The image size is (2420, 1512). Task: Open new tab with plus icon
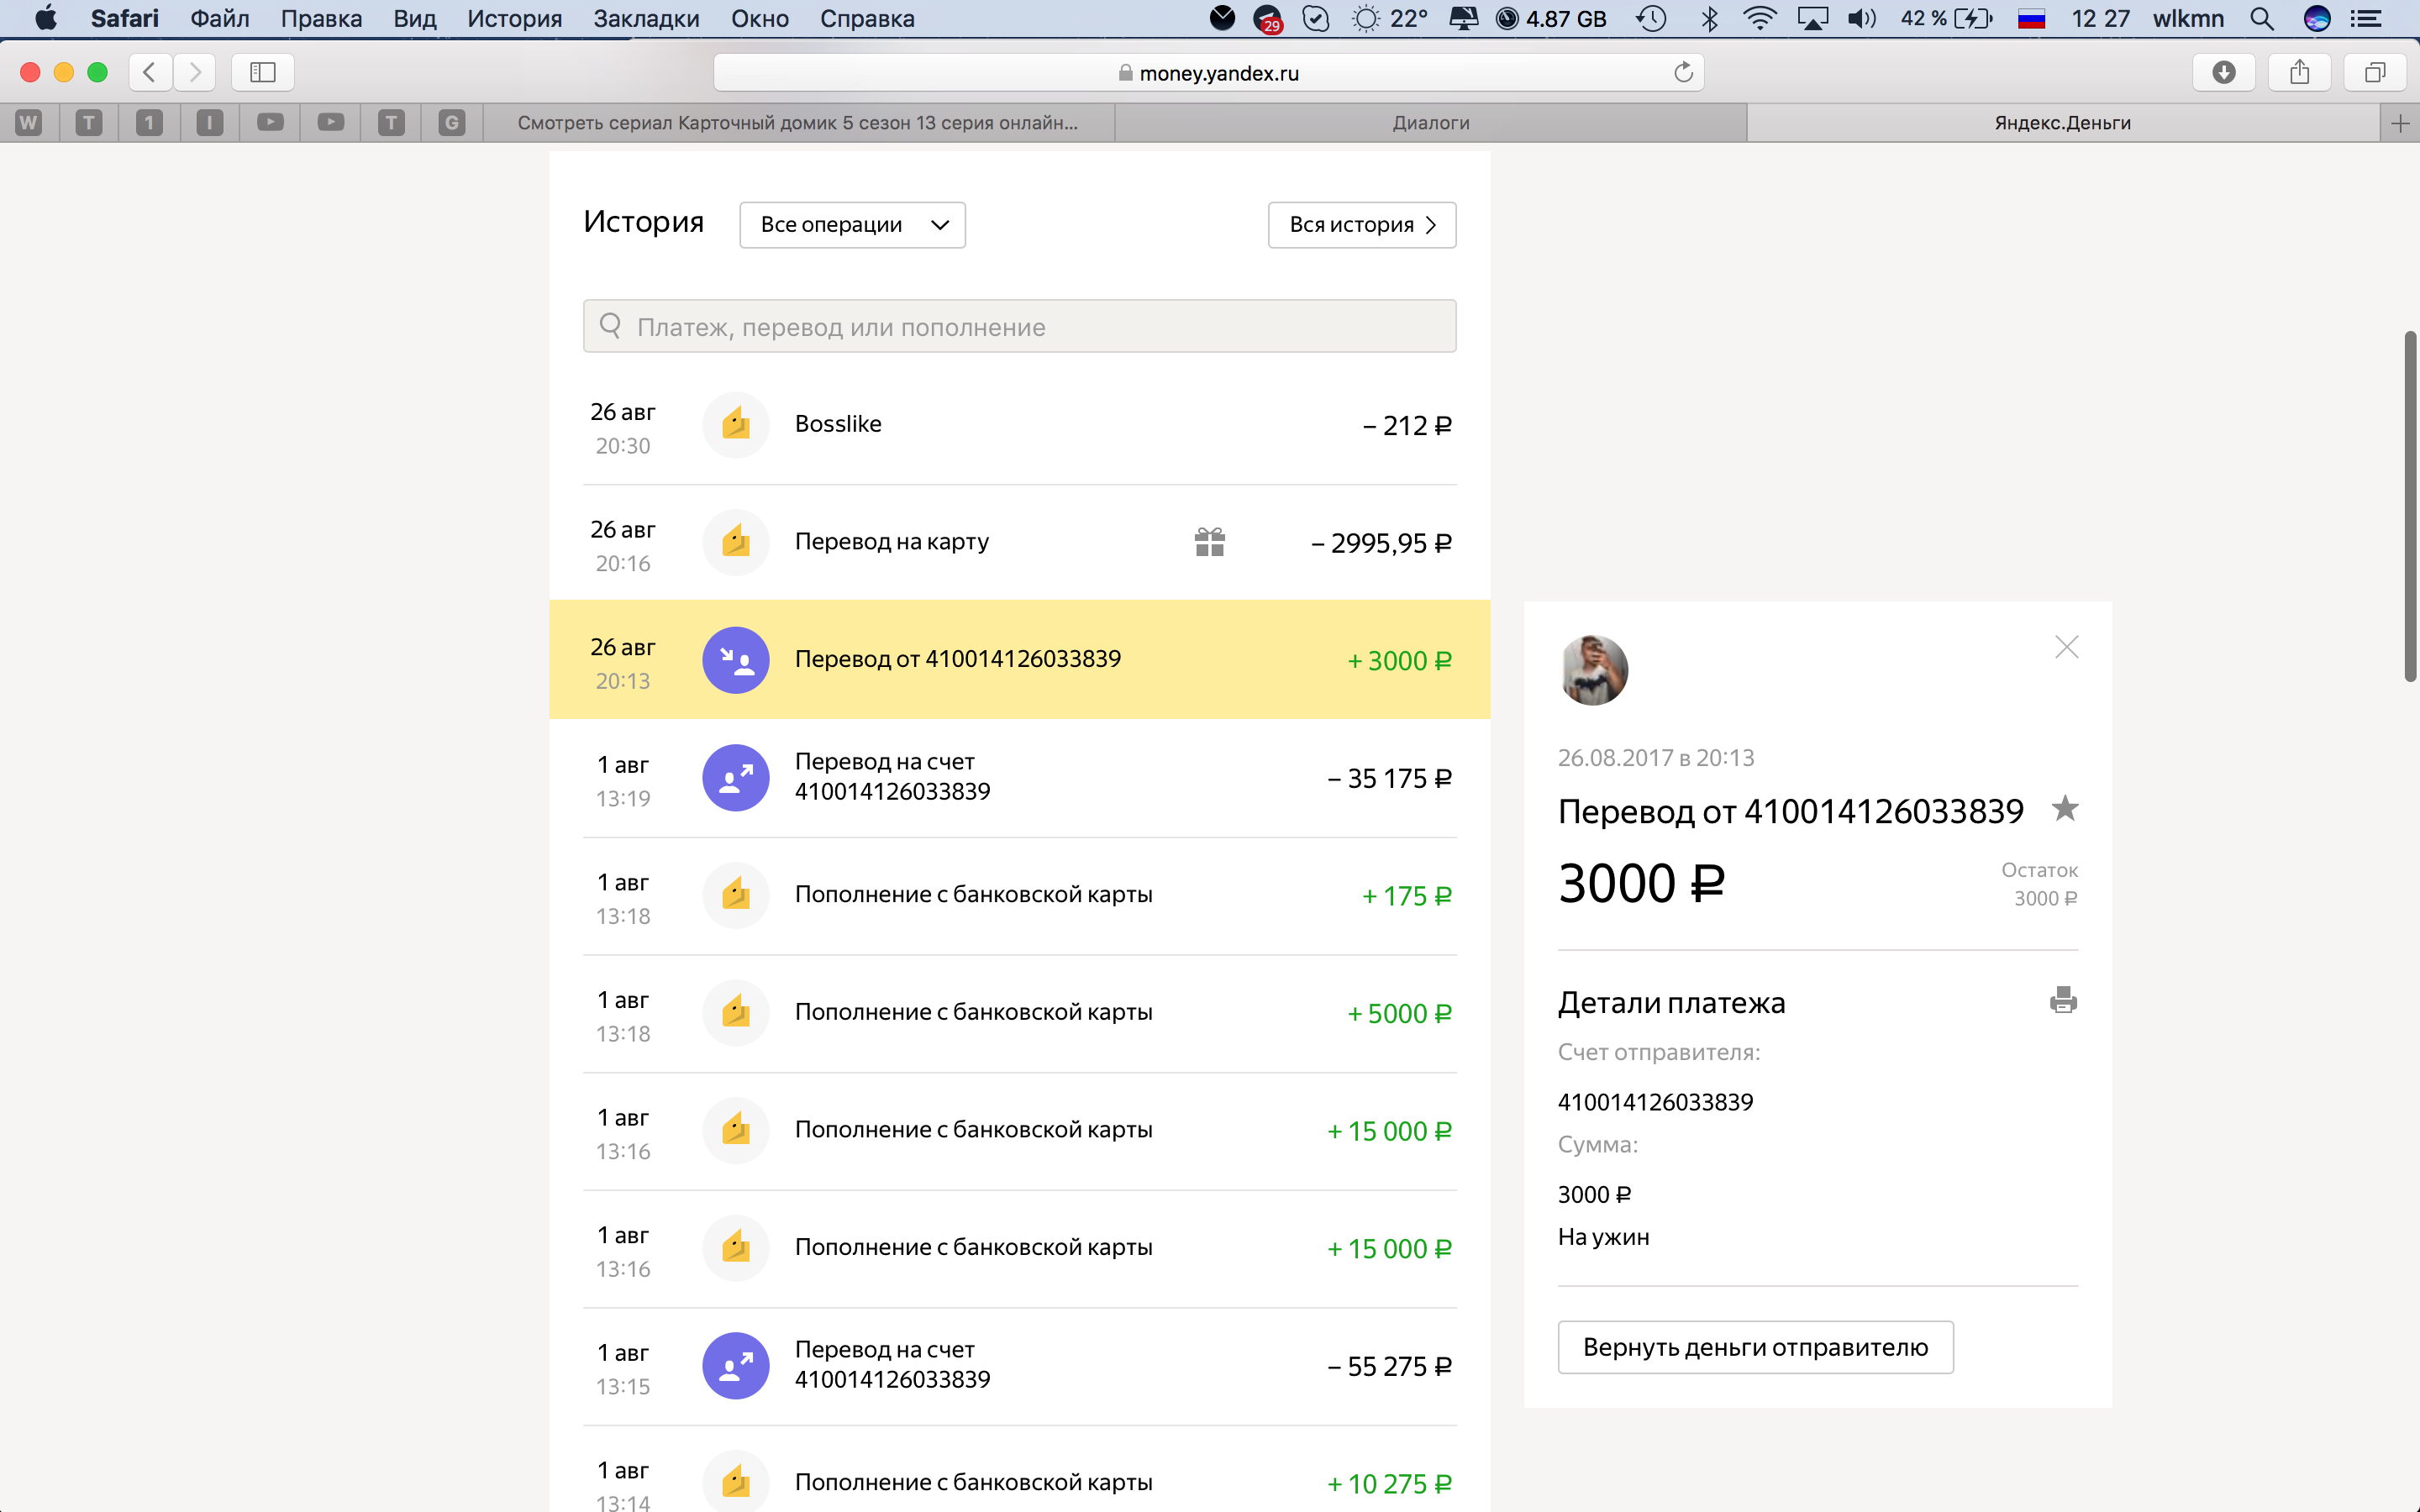pyautogui.click(x=2399, y=123)
